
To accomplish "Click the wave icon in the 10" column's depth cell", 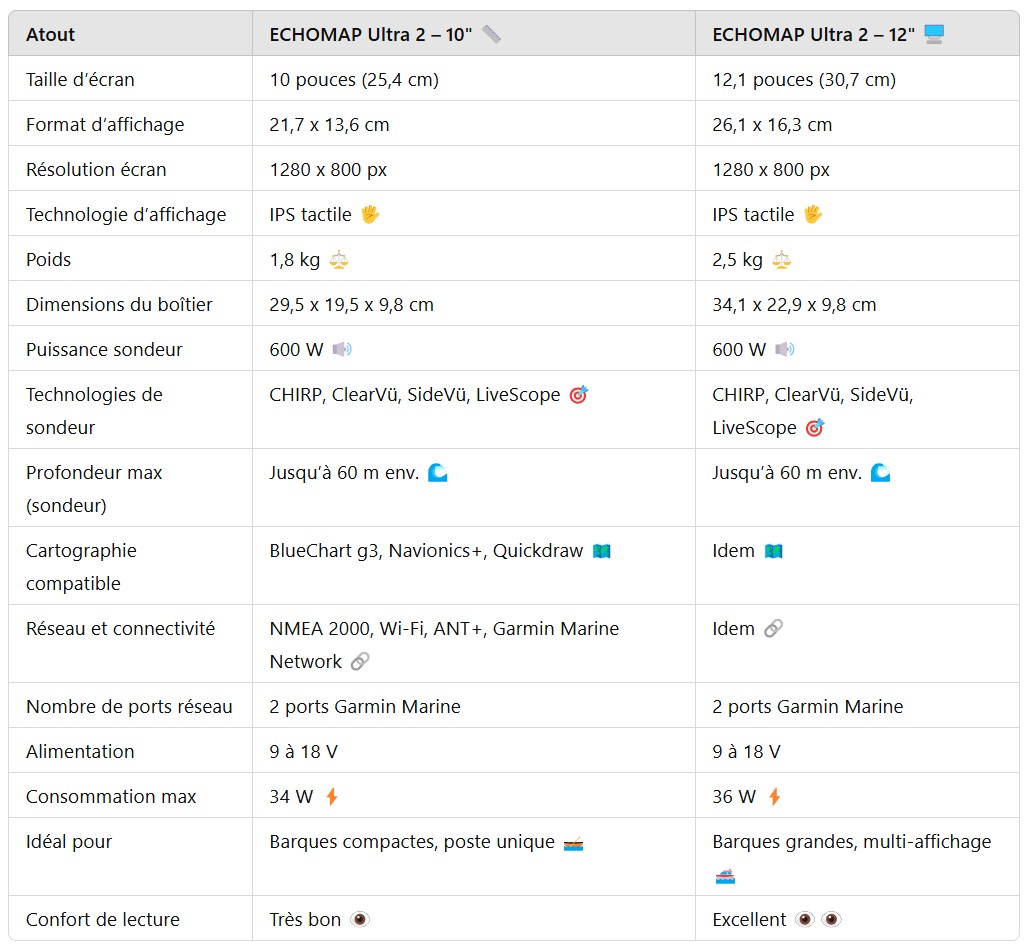I will tap(438, 473).
